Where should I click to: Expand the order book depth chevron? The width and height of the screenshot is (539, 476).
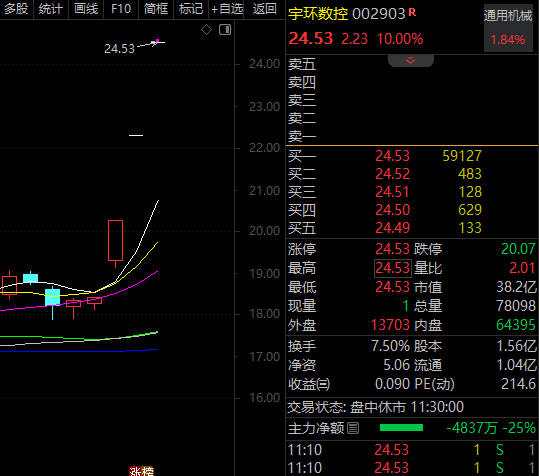(x=410, y=60)
